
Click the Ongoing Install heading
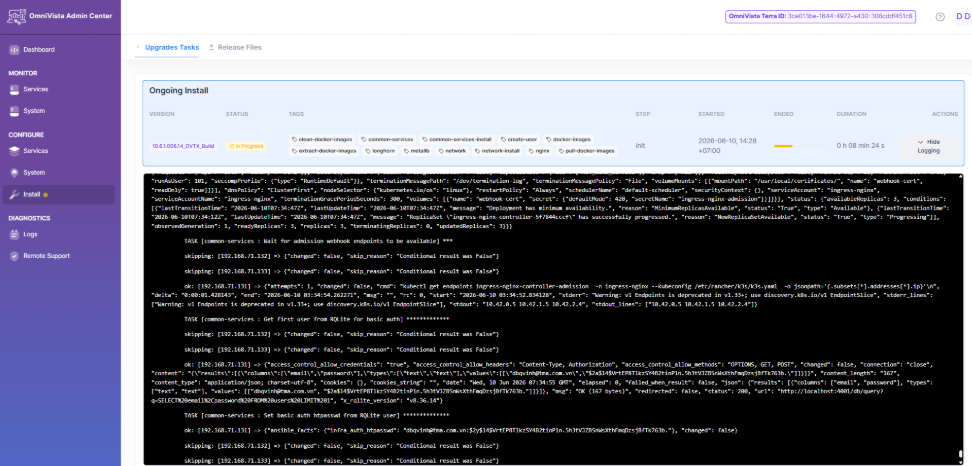coord(179,90)
